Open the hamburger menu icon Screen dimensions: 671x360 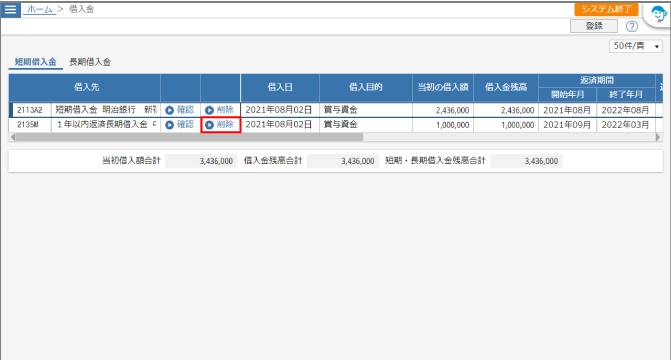point(10,9)
